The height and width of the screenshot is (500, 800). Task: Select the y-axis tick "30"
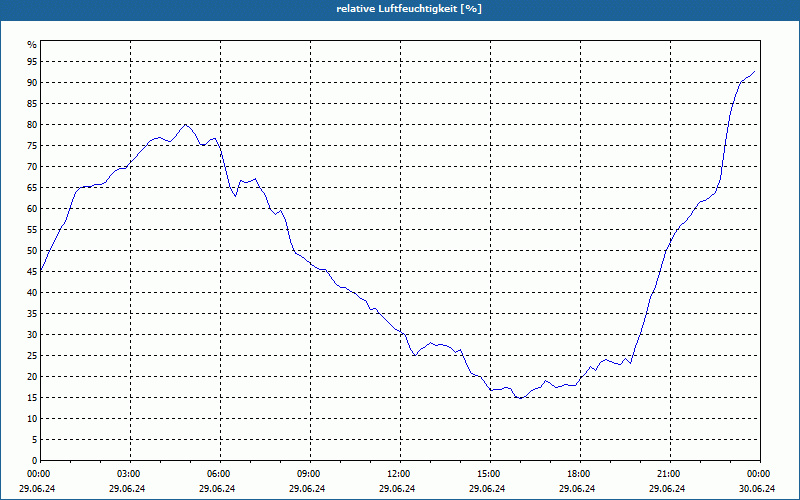click(x=32, y=335)
